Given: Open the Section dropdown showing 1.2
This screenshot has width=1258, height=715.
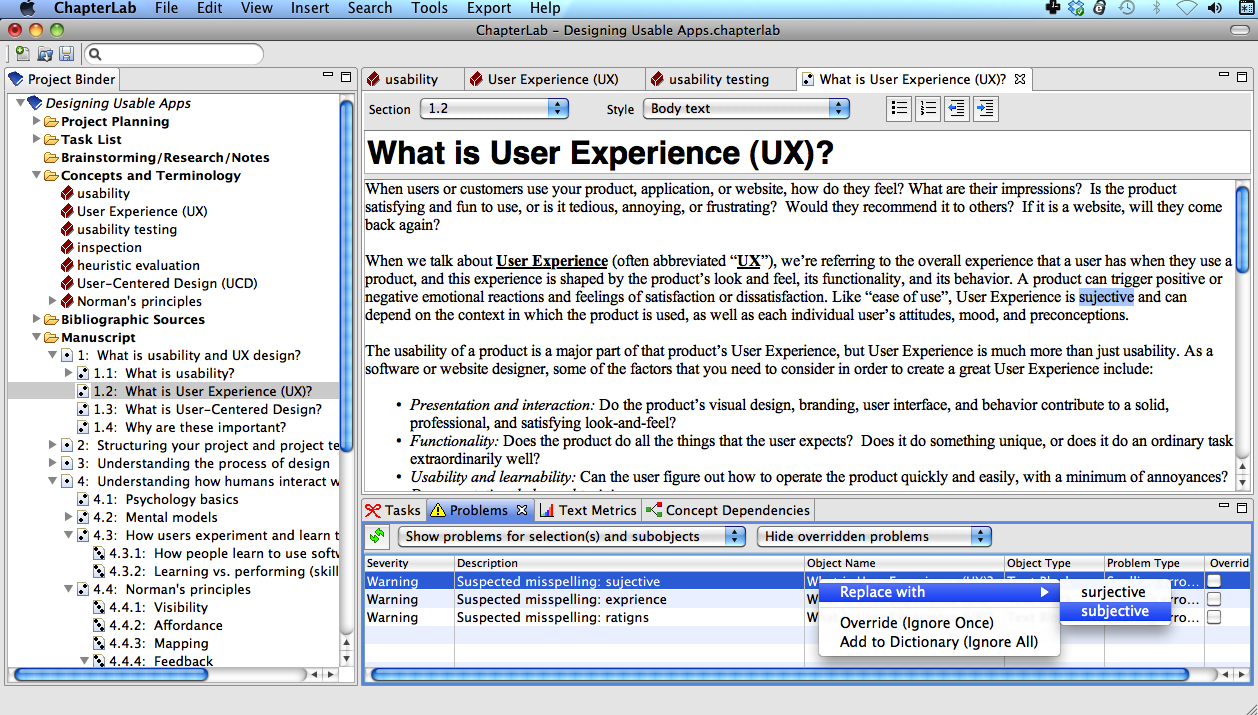Looking at the screenshot, I should [x=494, y=109].
